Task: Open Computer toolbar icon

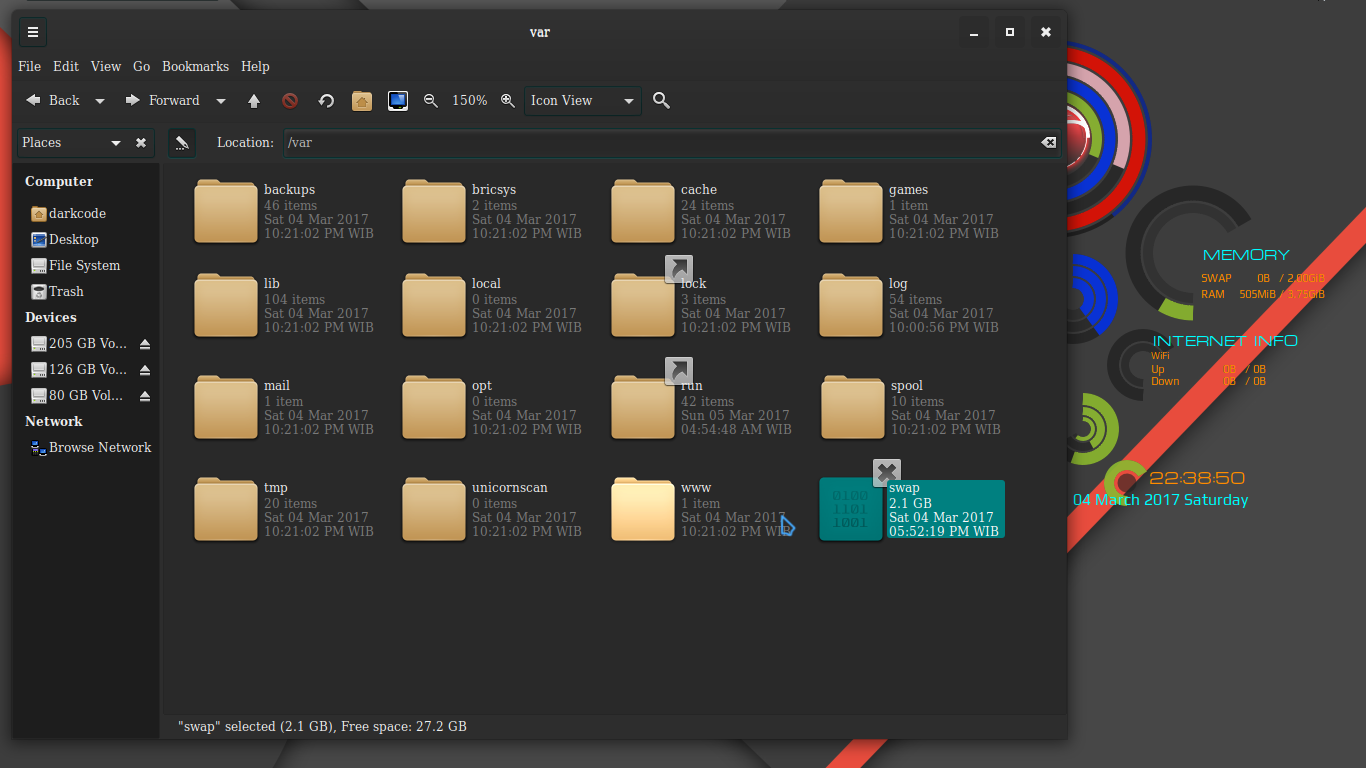Action: click(x=398, y=100)
